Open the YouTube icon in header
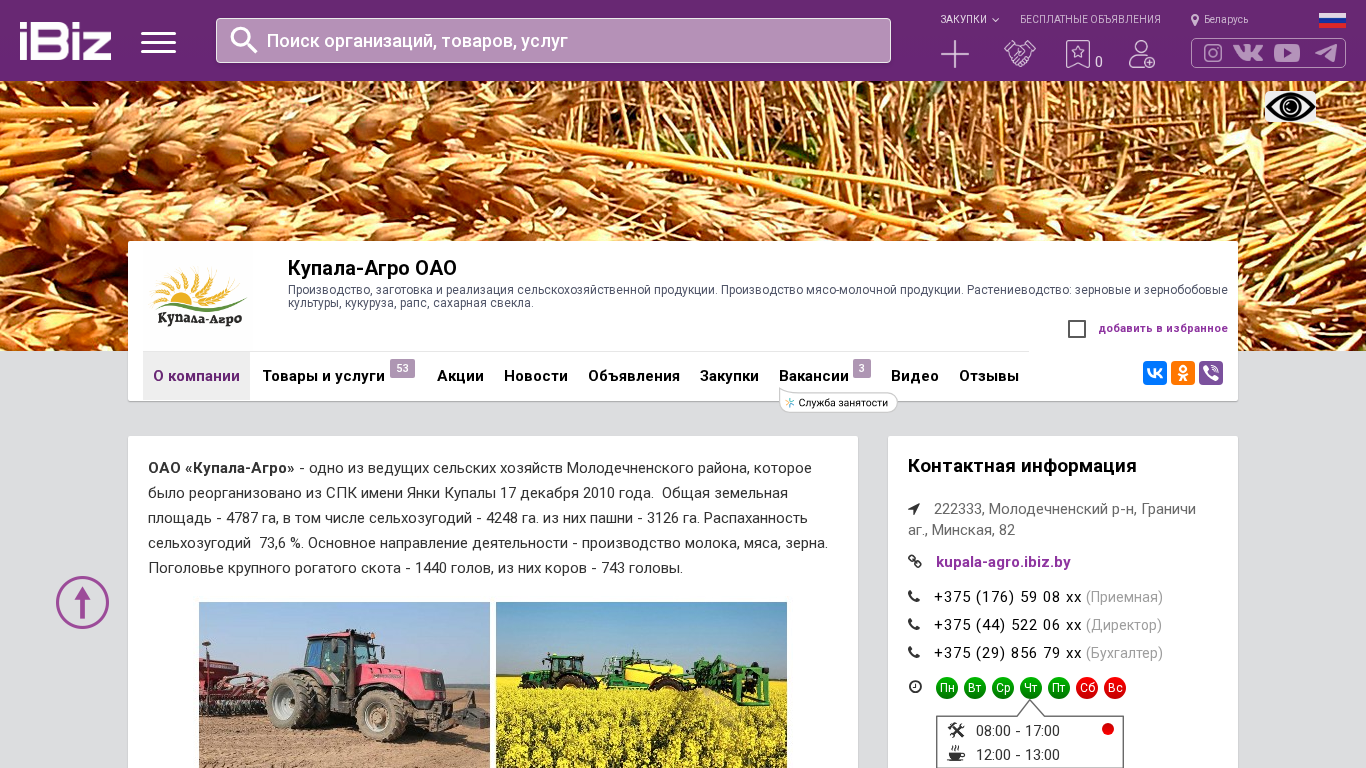 (x=1287, y=53)
